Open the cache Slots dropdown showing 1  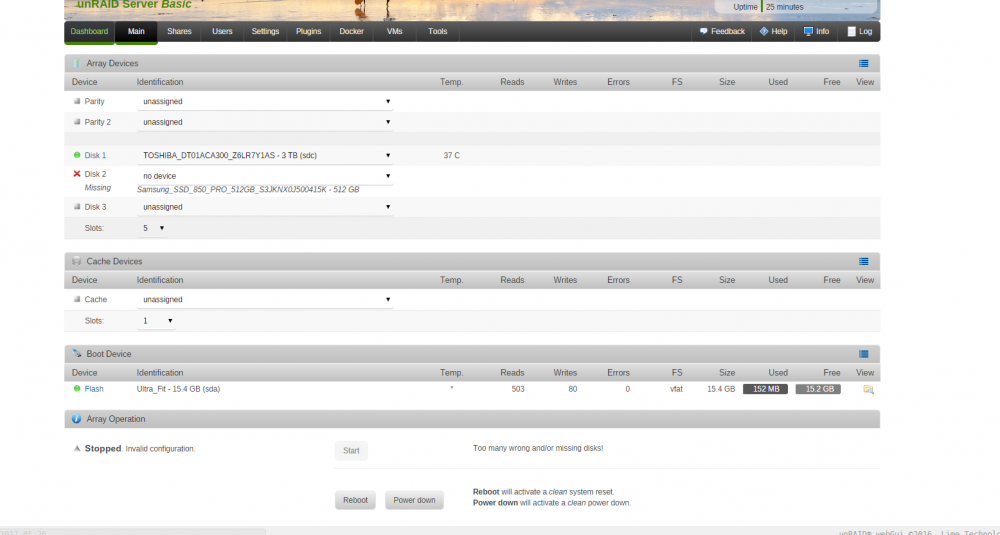(156, 321)
